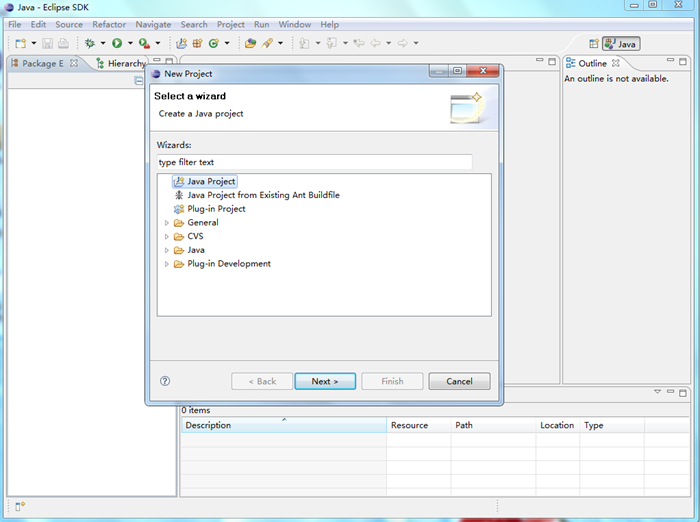Click the Run External Tools icon
Image resolution: width=700 pixels, height=522 pixels.
click(x=144, y=43)
